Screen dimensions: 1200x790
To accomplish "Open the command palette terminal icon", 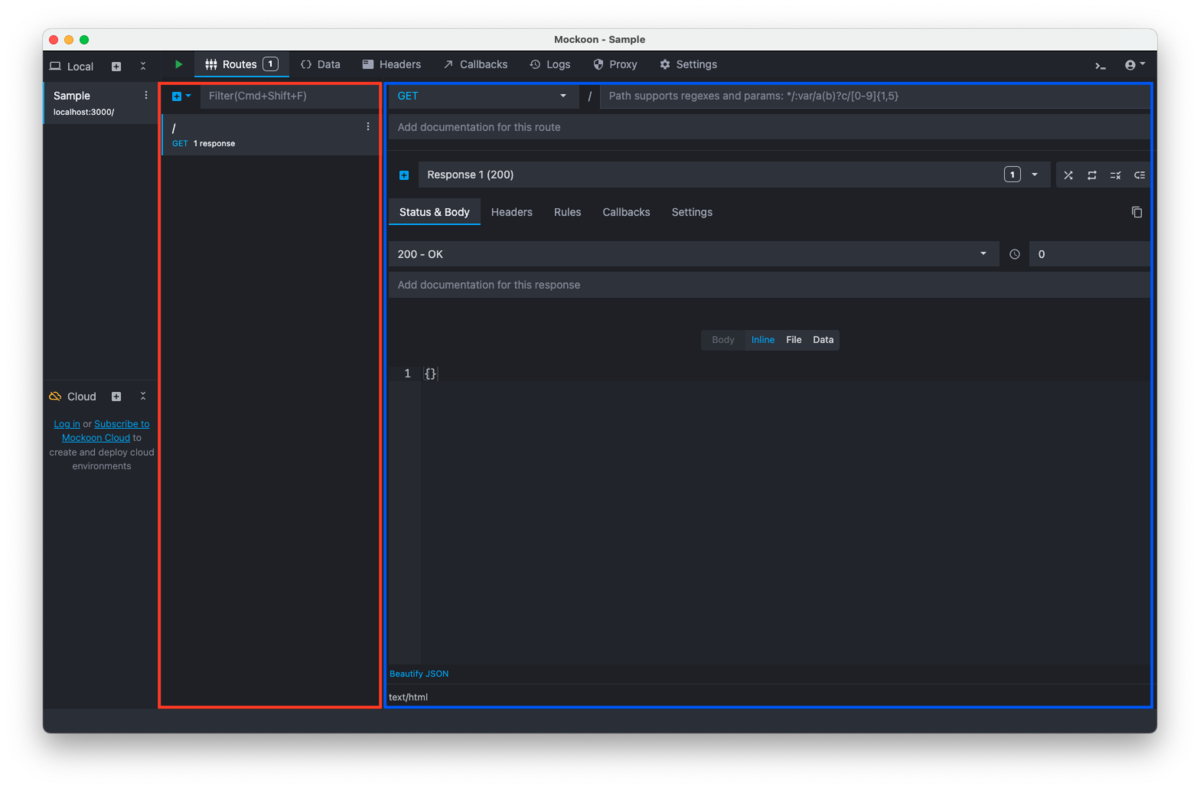I will pyautogui.click(x=1100, y=66).
